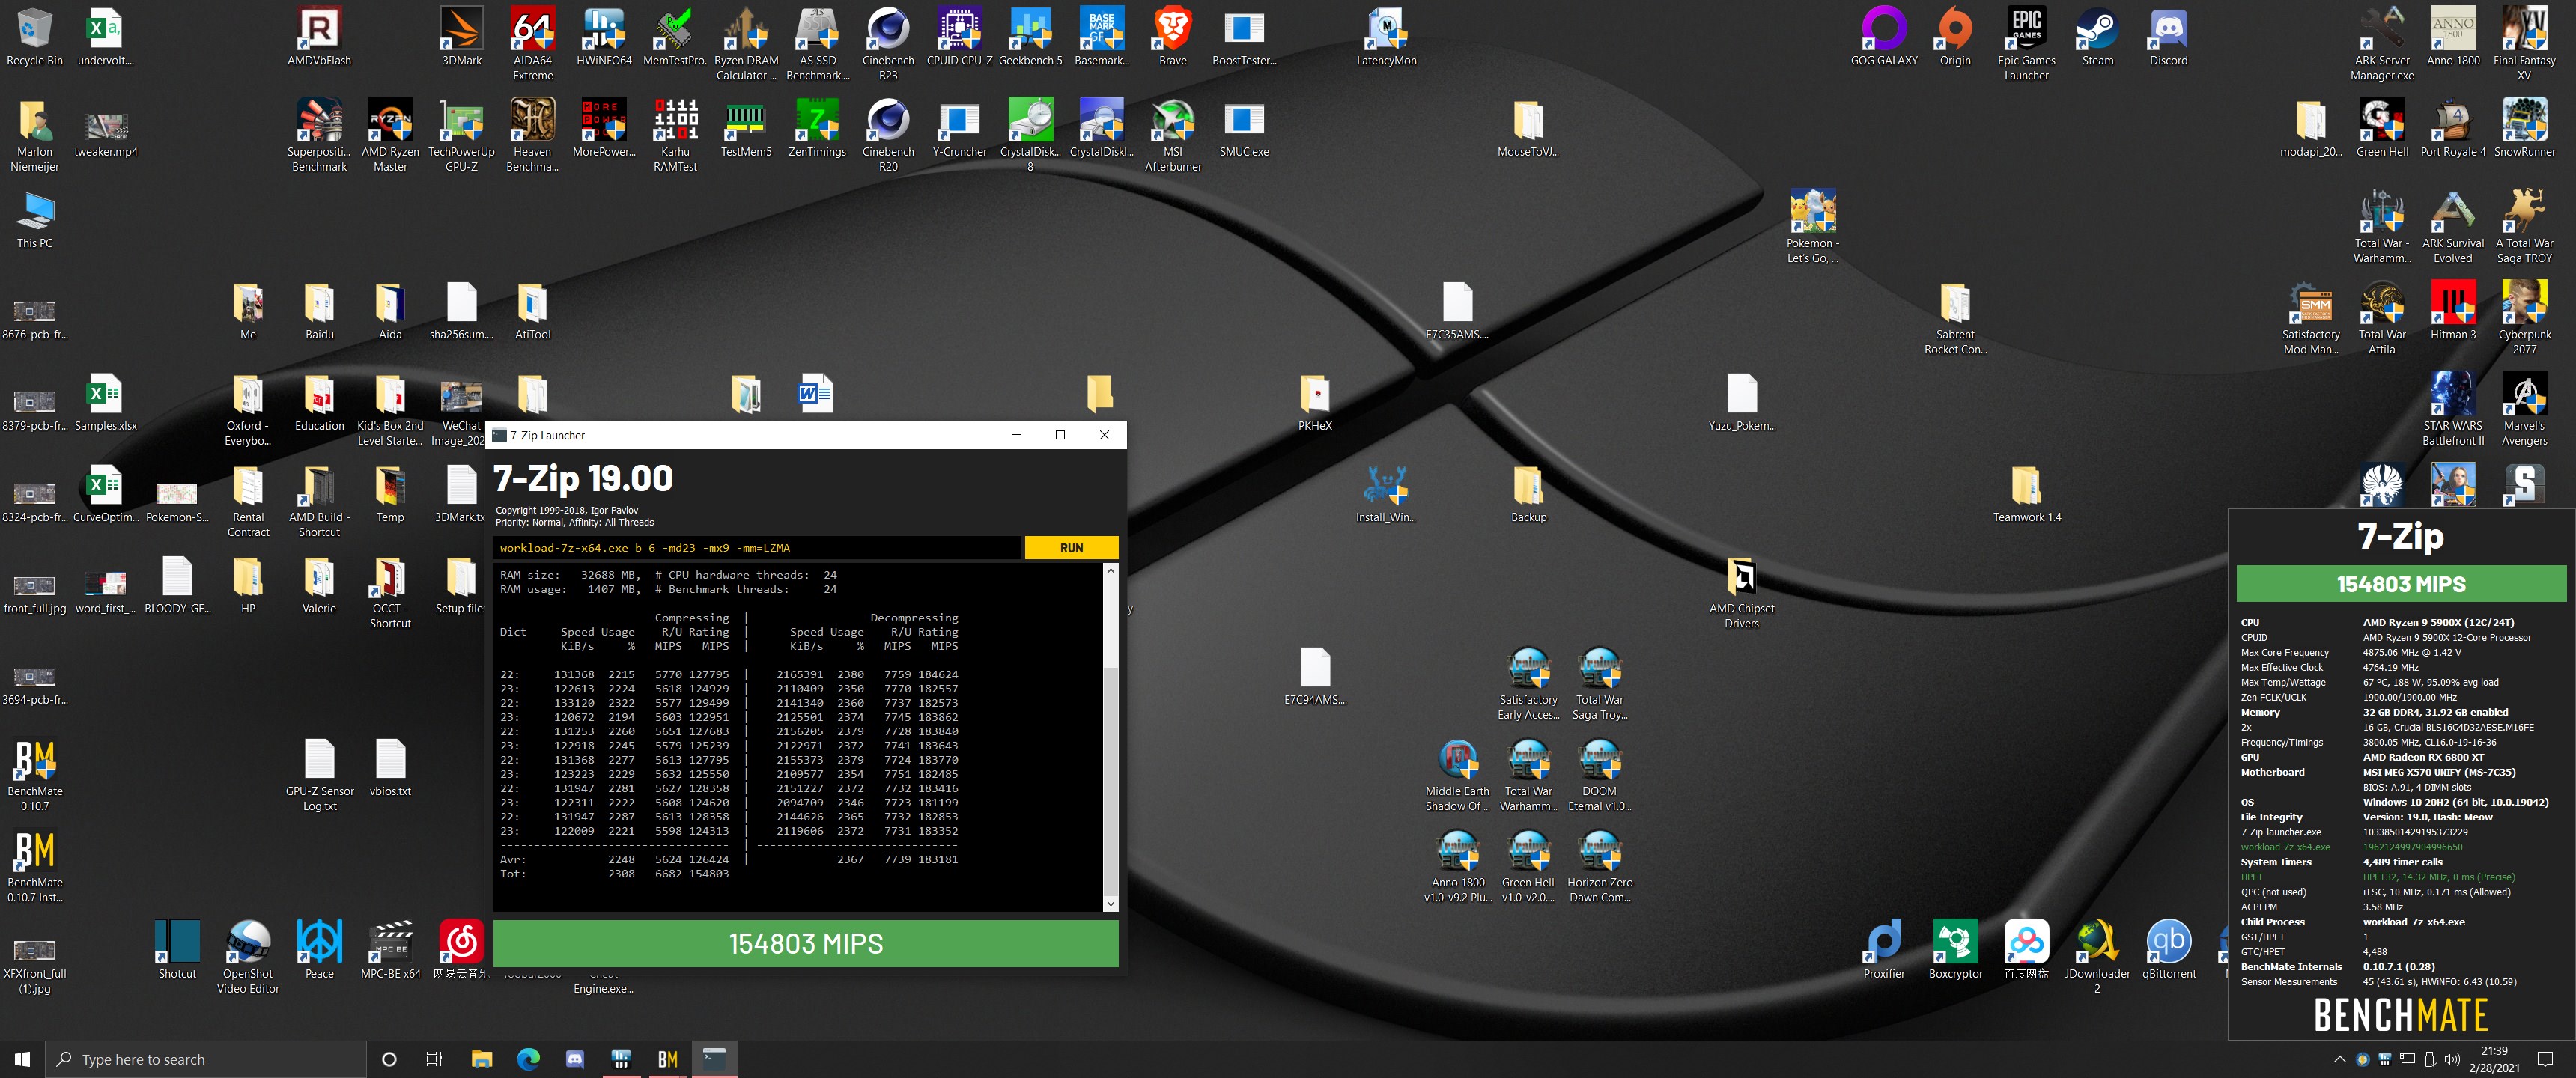The height and width of the screenshot is (1078, 2576).
Task: Open the Samples.xlsx desktop file
Action: tap(105, 402)
